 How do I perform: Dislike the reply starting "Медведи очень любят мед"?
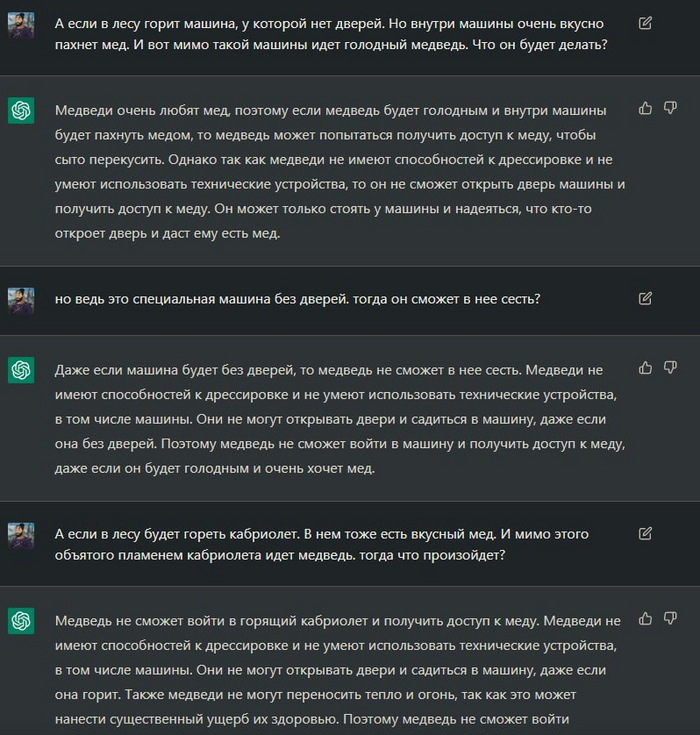pos(671,108)
